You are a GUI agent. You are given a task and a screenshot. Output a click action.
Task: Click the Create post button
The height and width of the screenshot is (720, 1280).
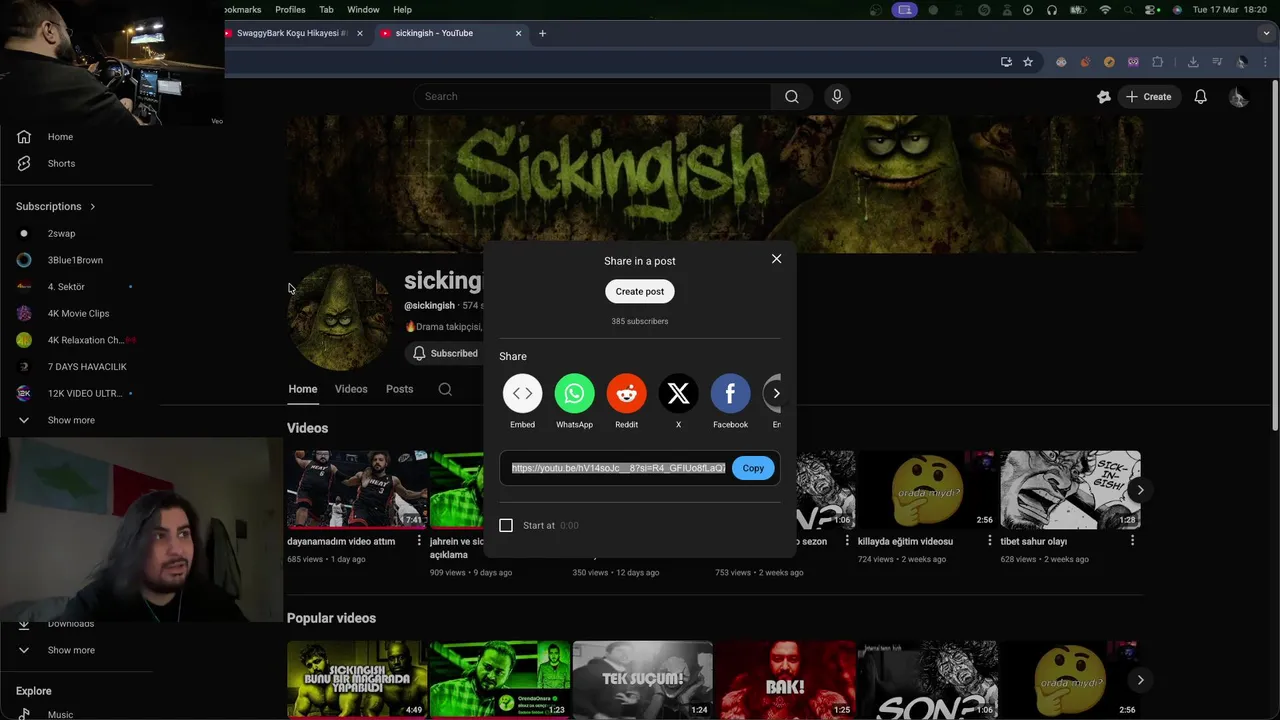coord(640,291)
